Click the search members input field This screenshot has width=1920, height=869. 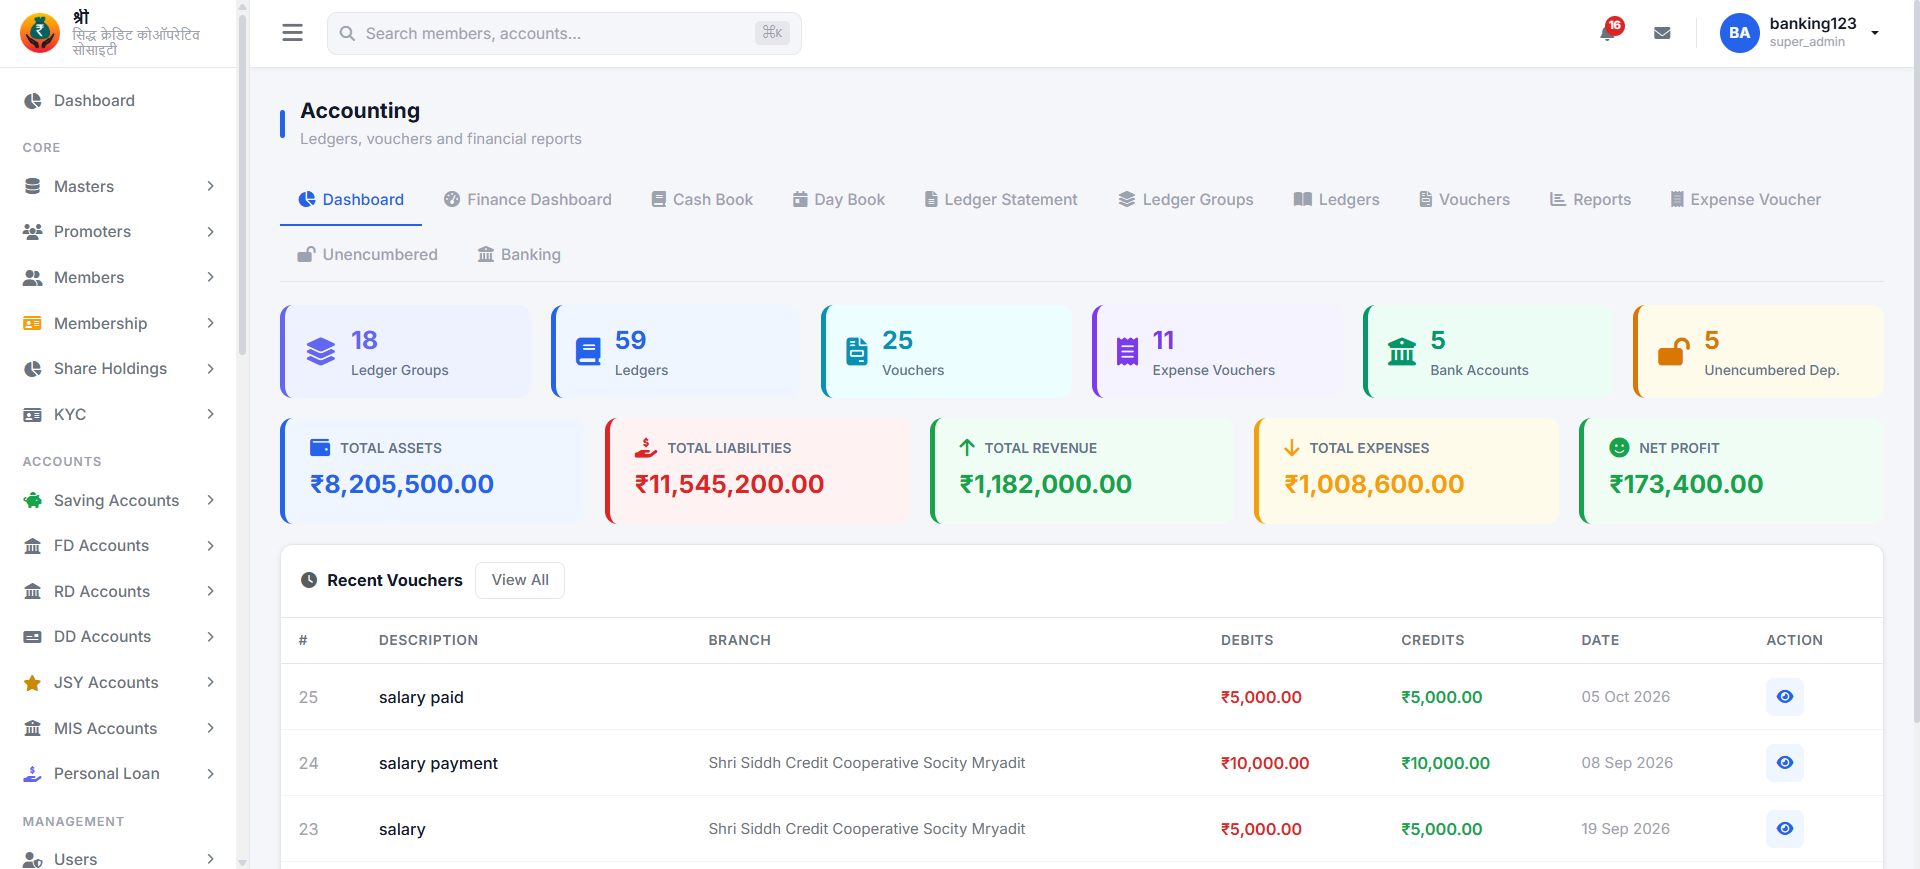pyautogui.click(x=564, y=33)
